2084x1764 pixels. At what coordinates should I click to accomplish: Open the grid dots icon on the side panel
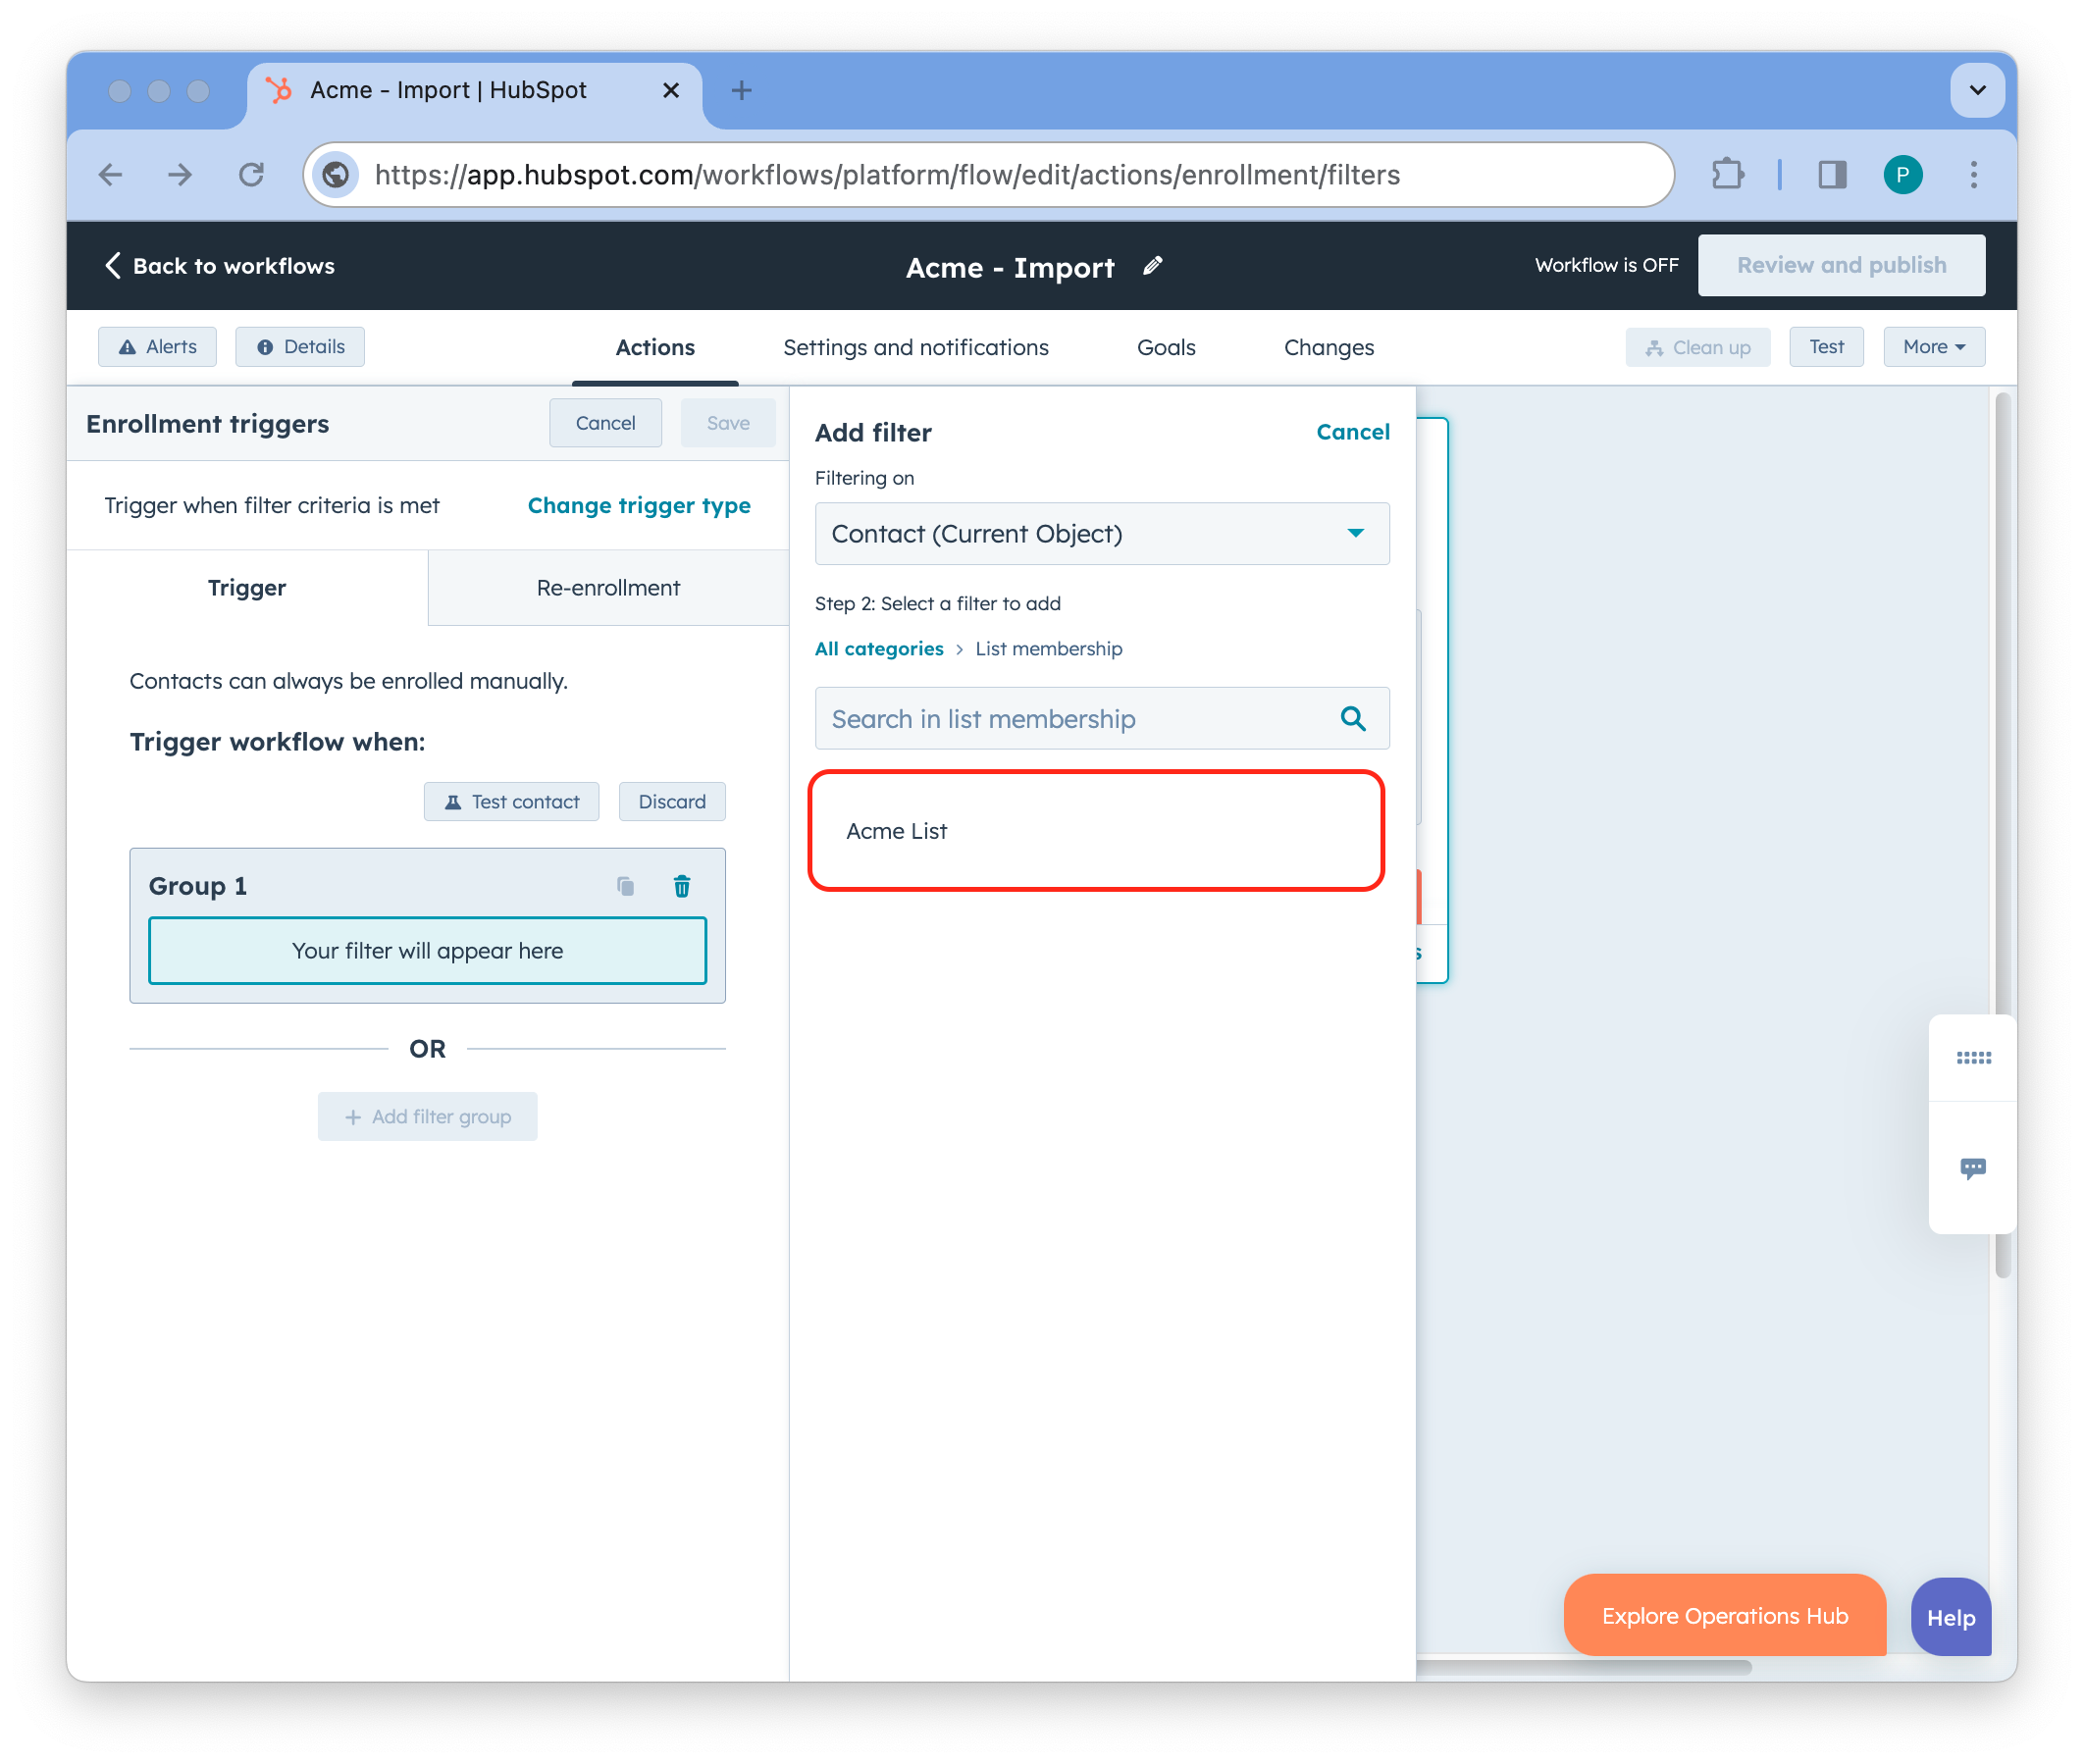pos(1972,1057)
